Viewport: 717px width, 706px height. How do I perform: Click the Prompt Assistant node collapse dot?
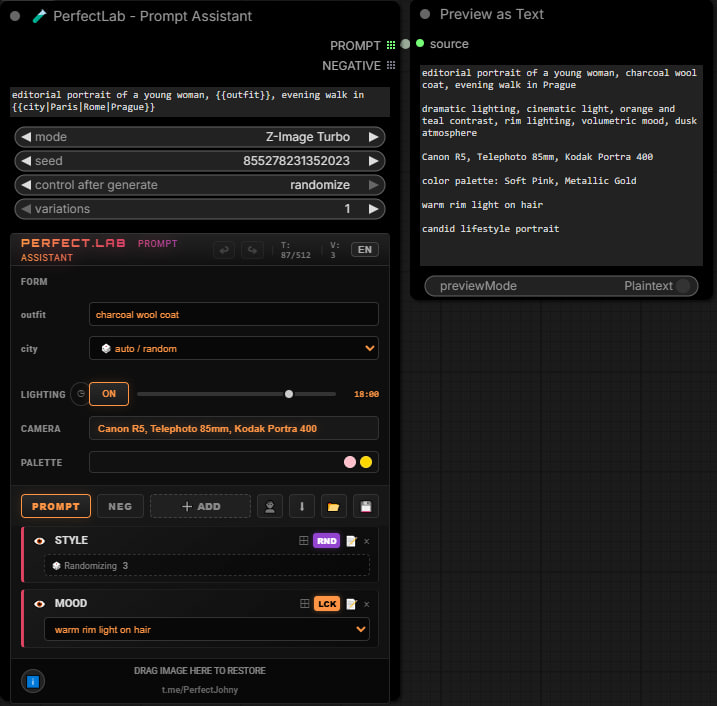click(15, 16)
